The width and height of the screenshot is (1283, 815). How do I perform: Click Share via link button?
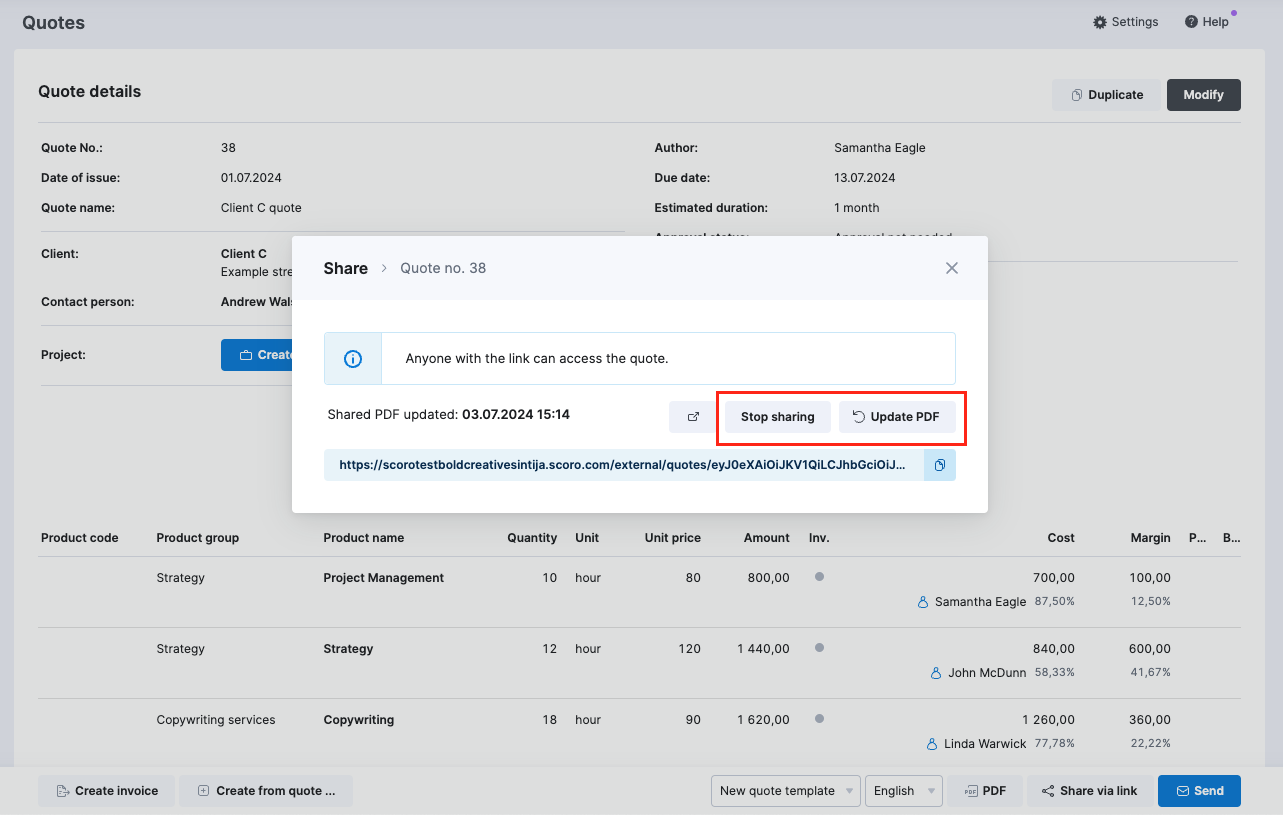(x=1090, y=791)
